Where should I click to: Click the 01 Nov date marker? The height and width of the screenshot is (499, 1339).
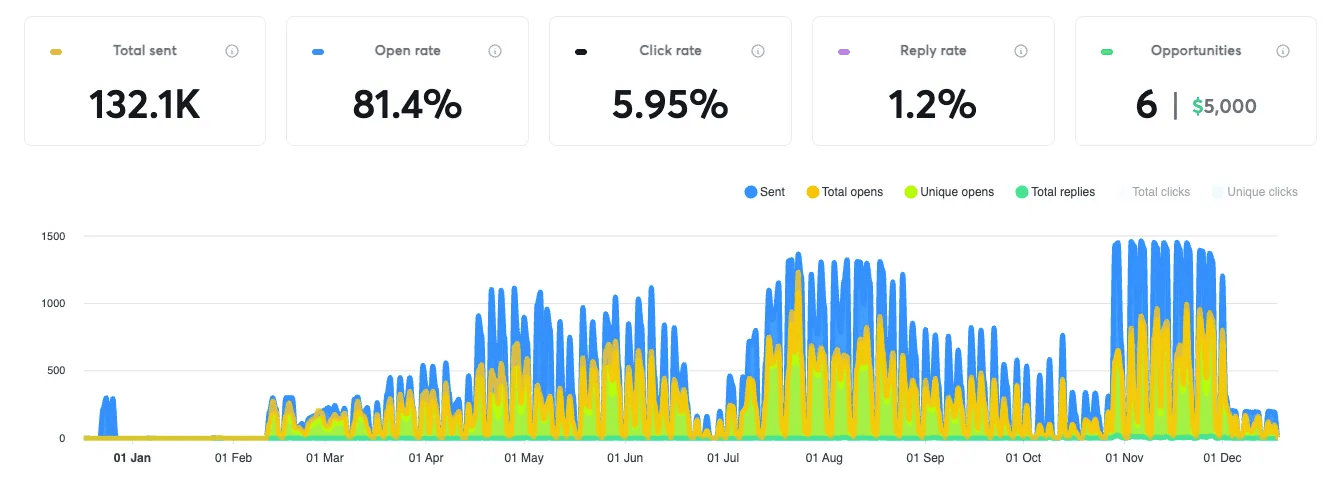tap(1124, 459)
